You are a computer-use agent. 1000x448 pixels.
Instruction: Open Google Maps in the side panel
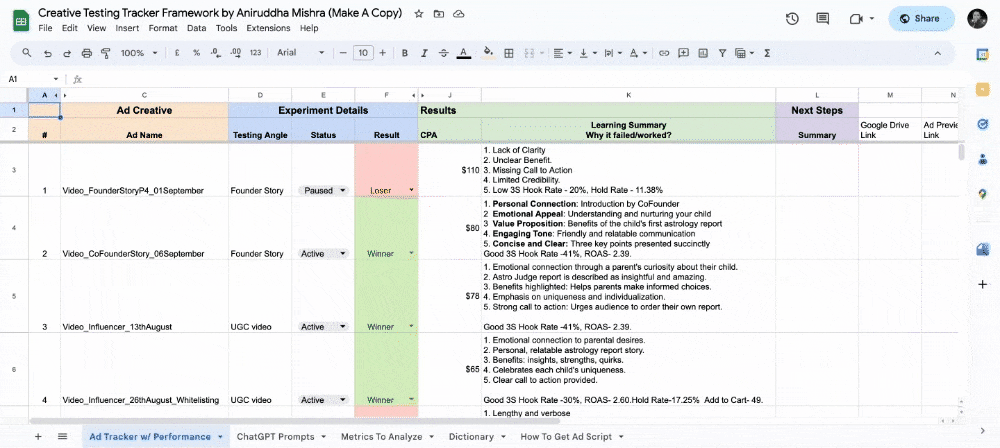[982, 195]
